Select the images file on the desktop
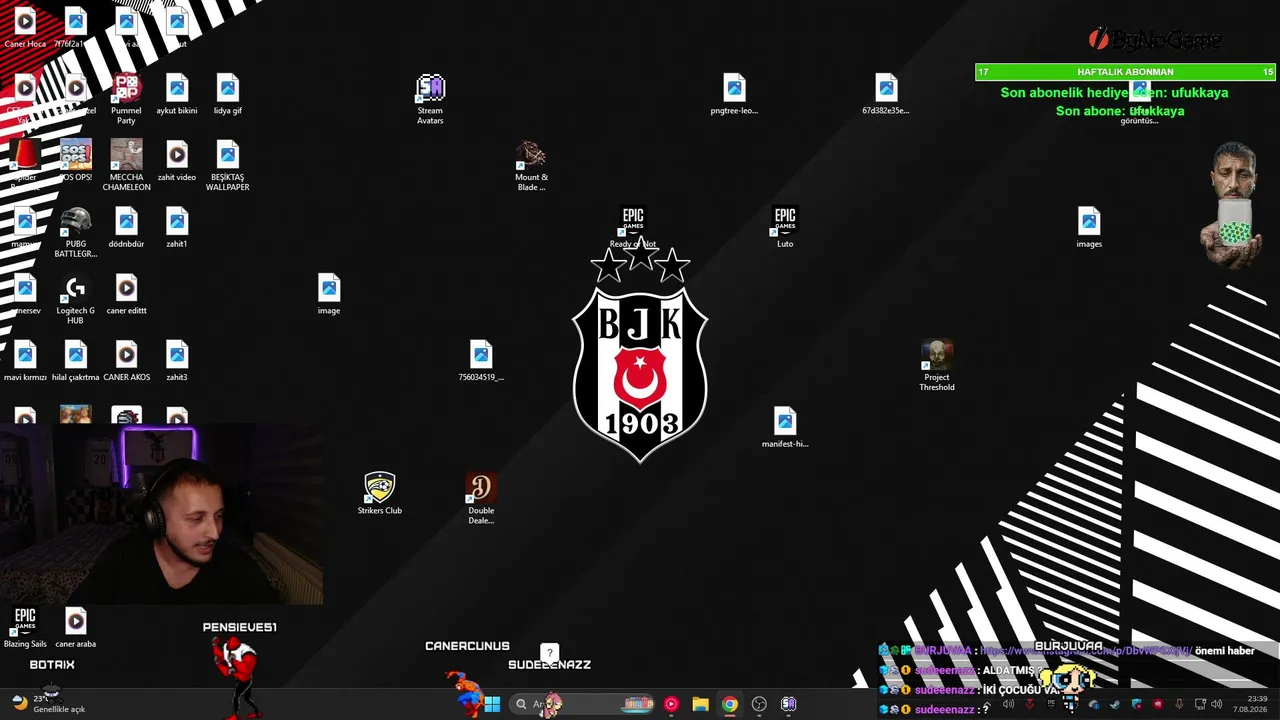Image resolution: width=1280 pixels, height=720 pixels. [1089, 228]
